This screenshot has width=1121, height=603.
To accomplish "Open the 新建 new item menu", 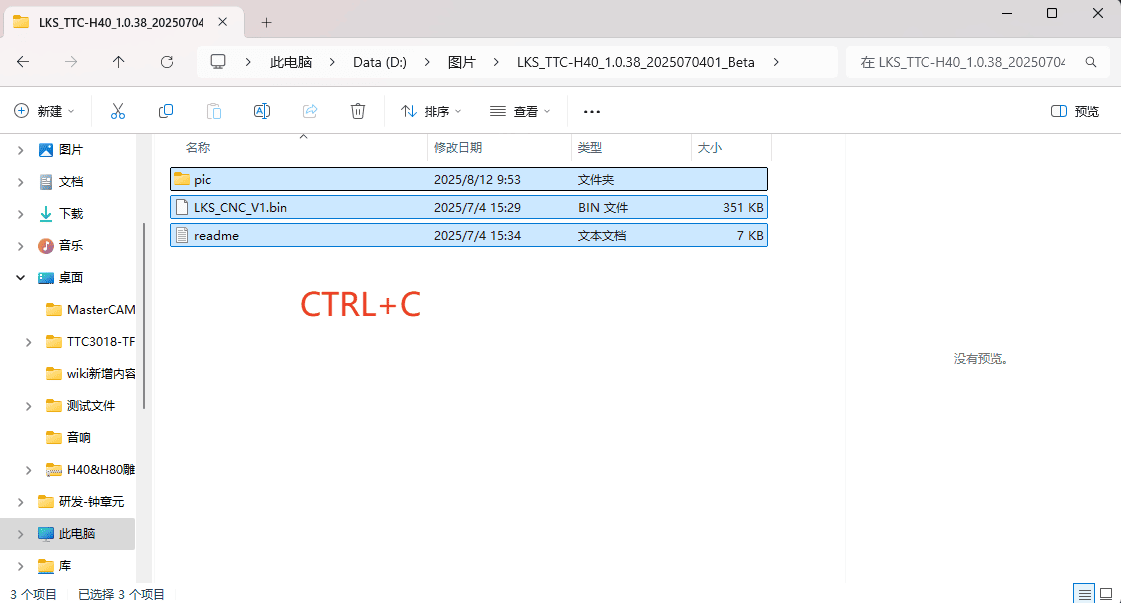I will [x=45, y=111].
